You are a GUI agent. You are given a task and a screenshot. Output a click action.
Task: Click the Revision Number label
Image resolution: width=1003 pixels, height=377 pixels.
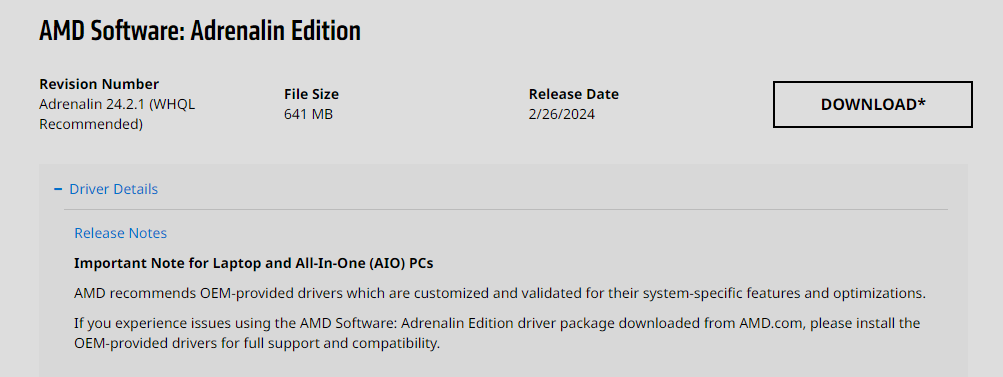(99, 84)
